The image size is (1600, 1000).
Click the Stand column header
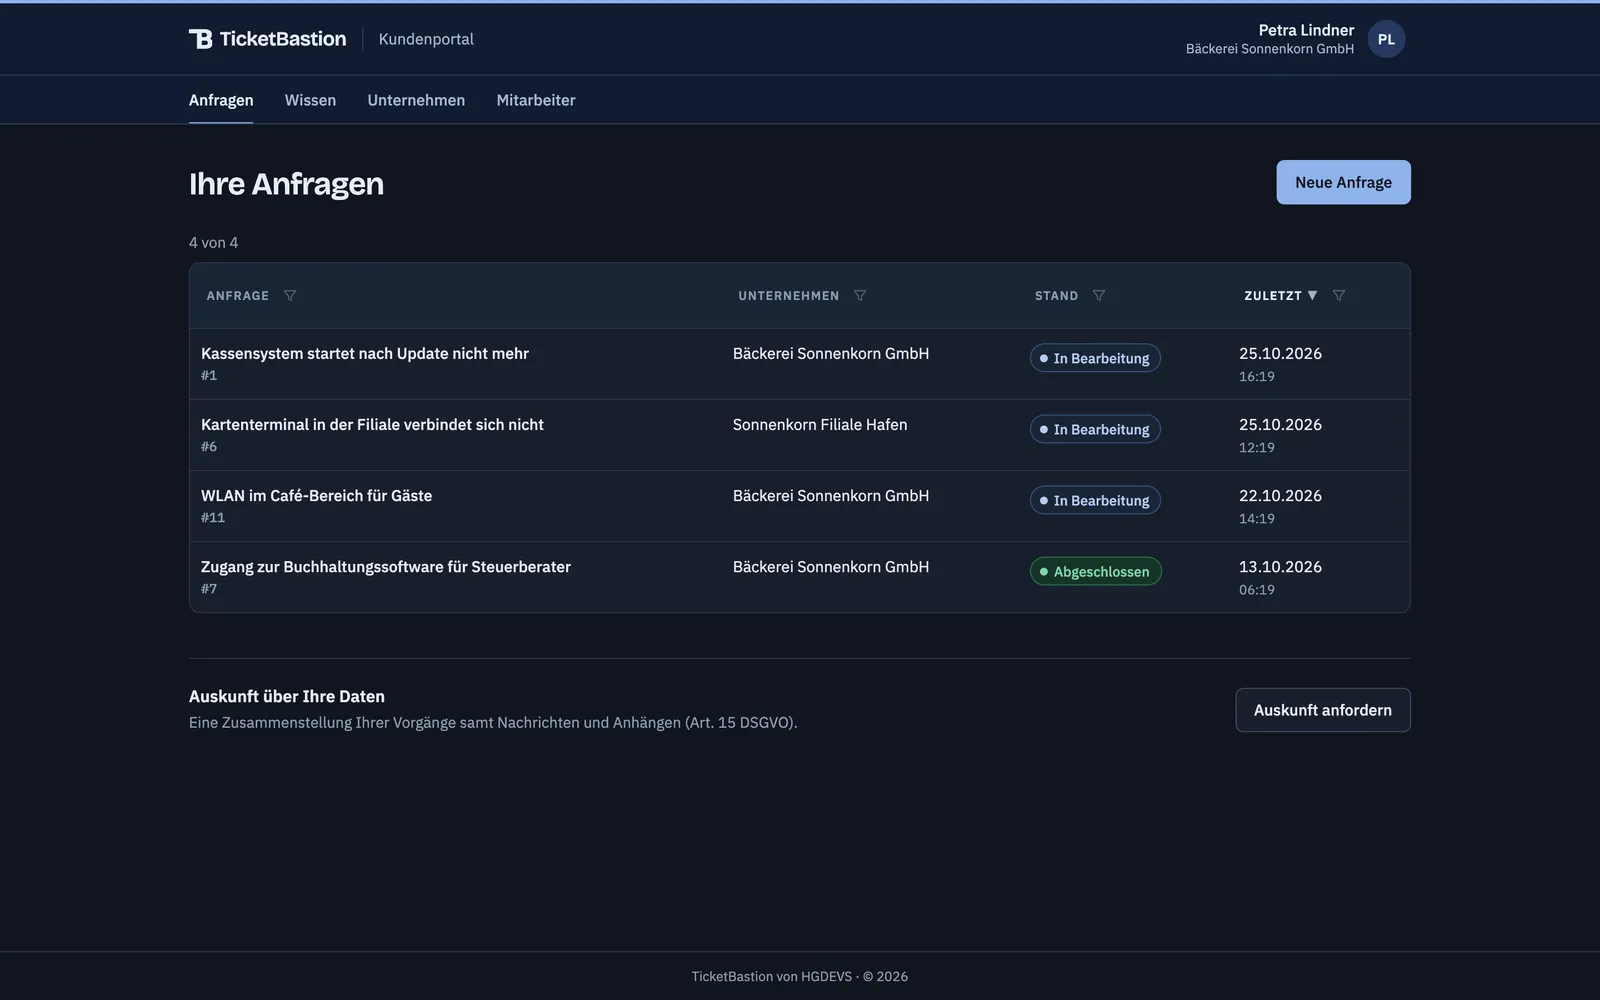(x=1056, y=295)
